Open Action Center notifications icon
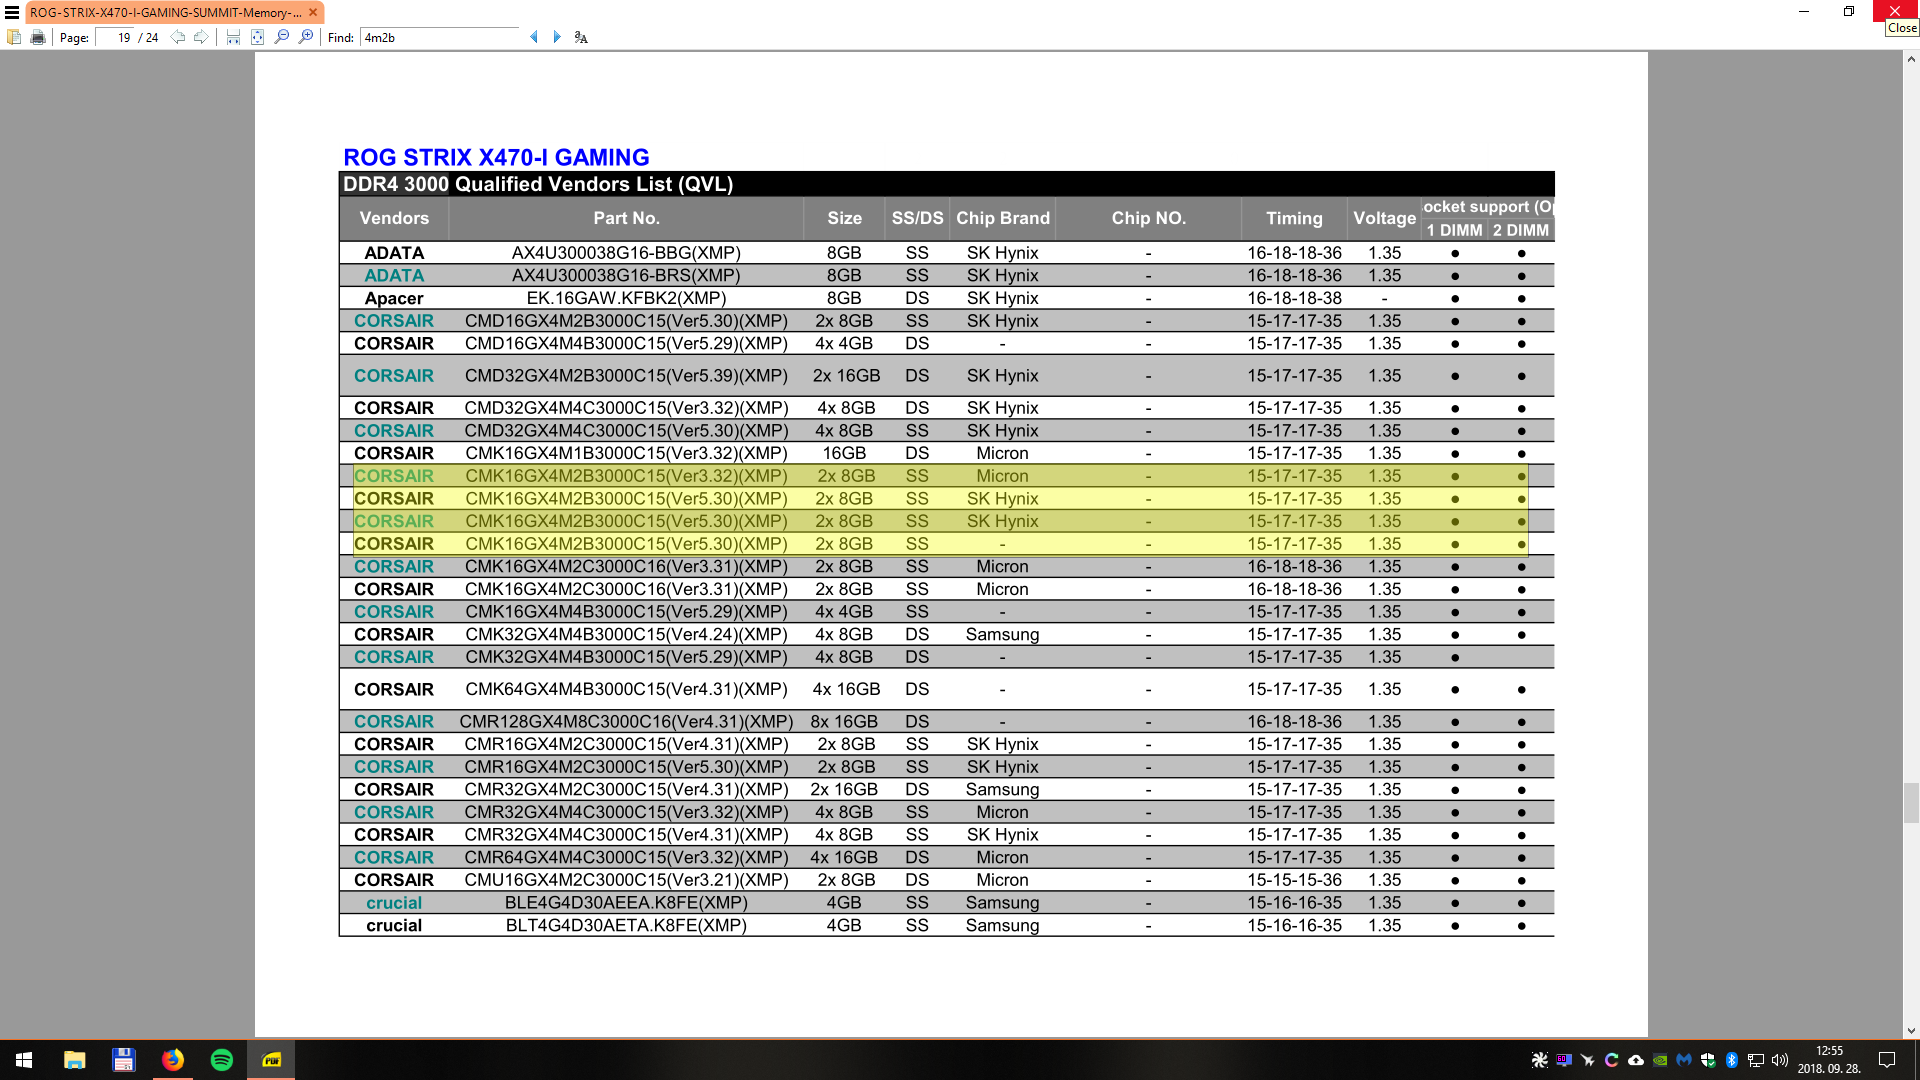The width and height of the screenshot is (1920, 1080). click(x=1887, y=1060)
